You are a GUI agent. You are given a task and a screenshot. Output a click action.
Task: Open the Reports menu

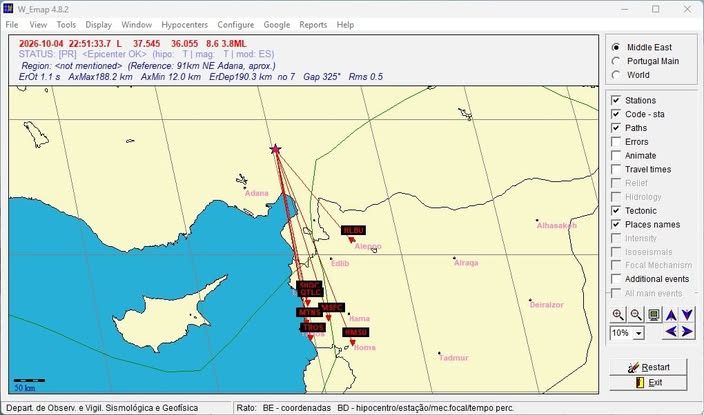pos(313,25)
